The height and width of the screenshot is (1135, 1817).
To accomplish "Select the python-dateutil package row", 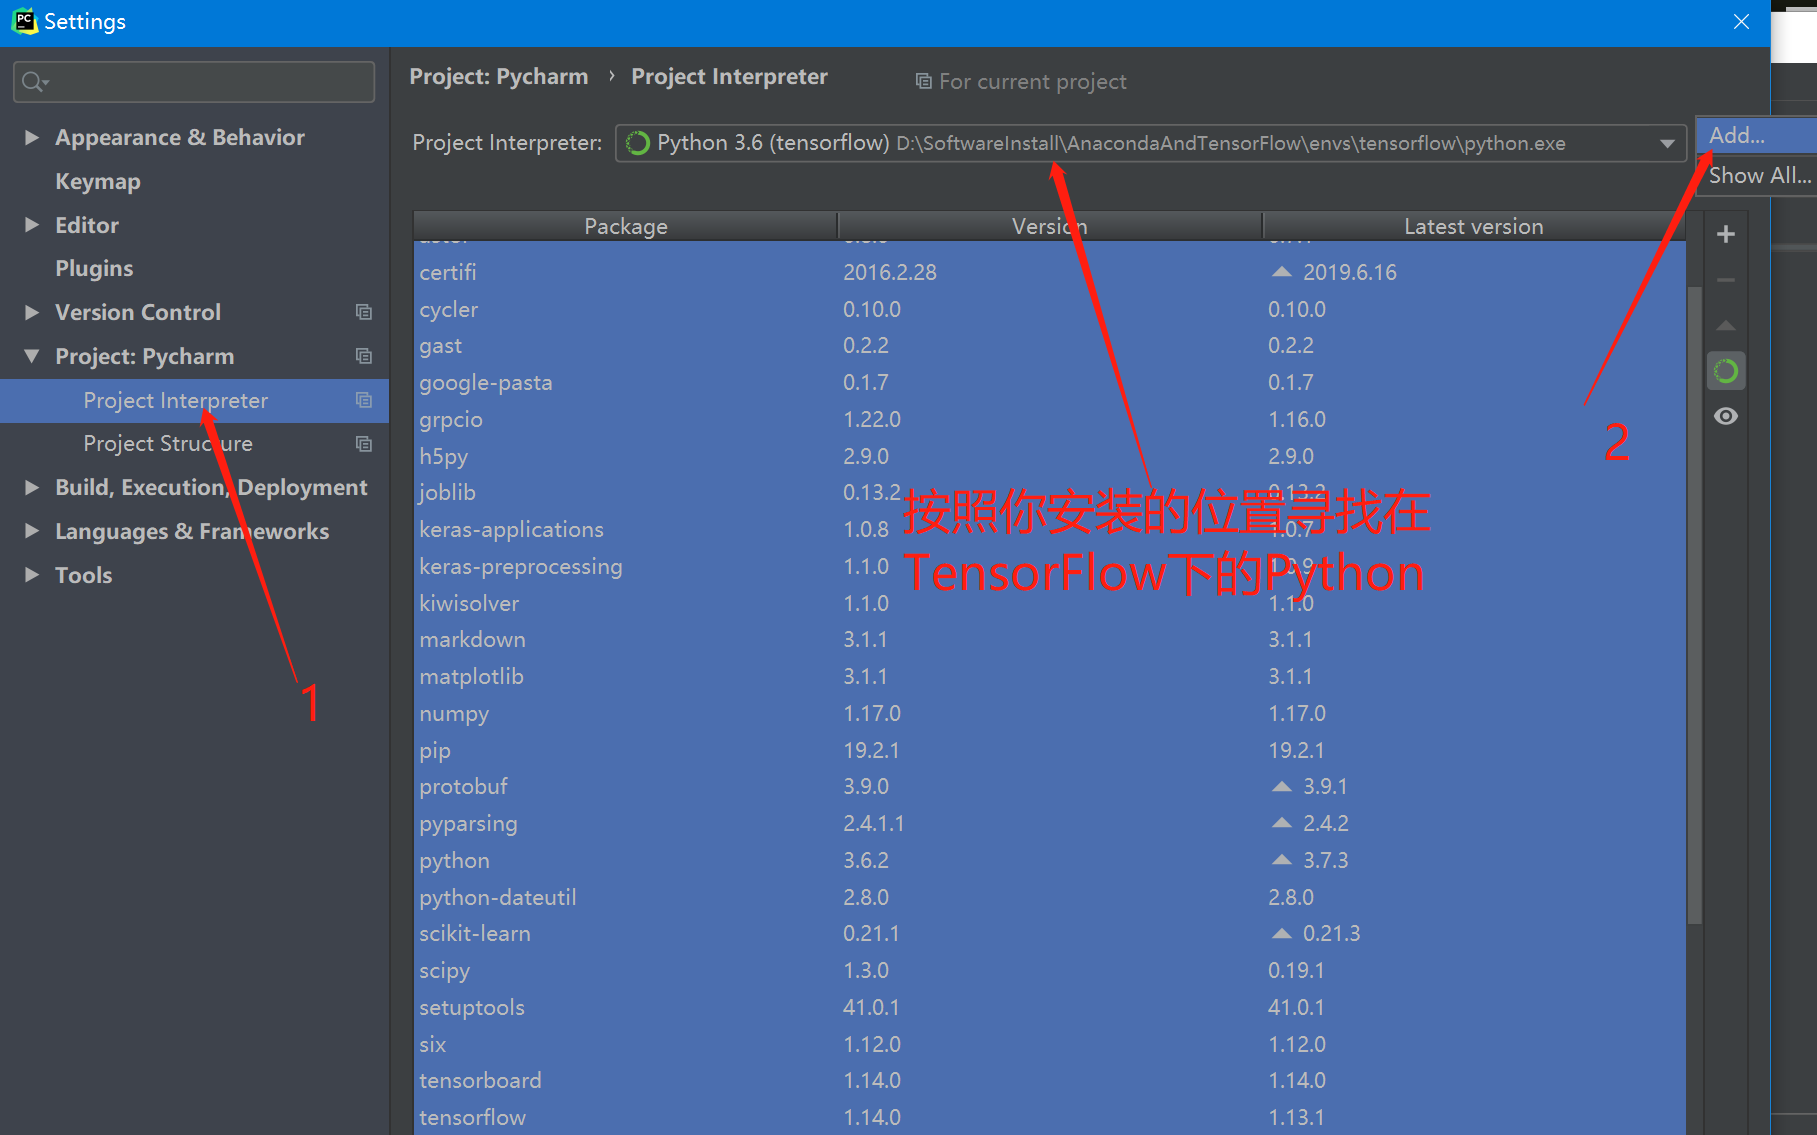I will (x=1049, y=897).
